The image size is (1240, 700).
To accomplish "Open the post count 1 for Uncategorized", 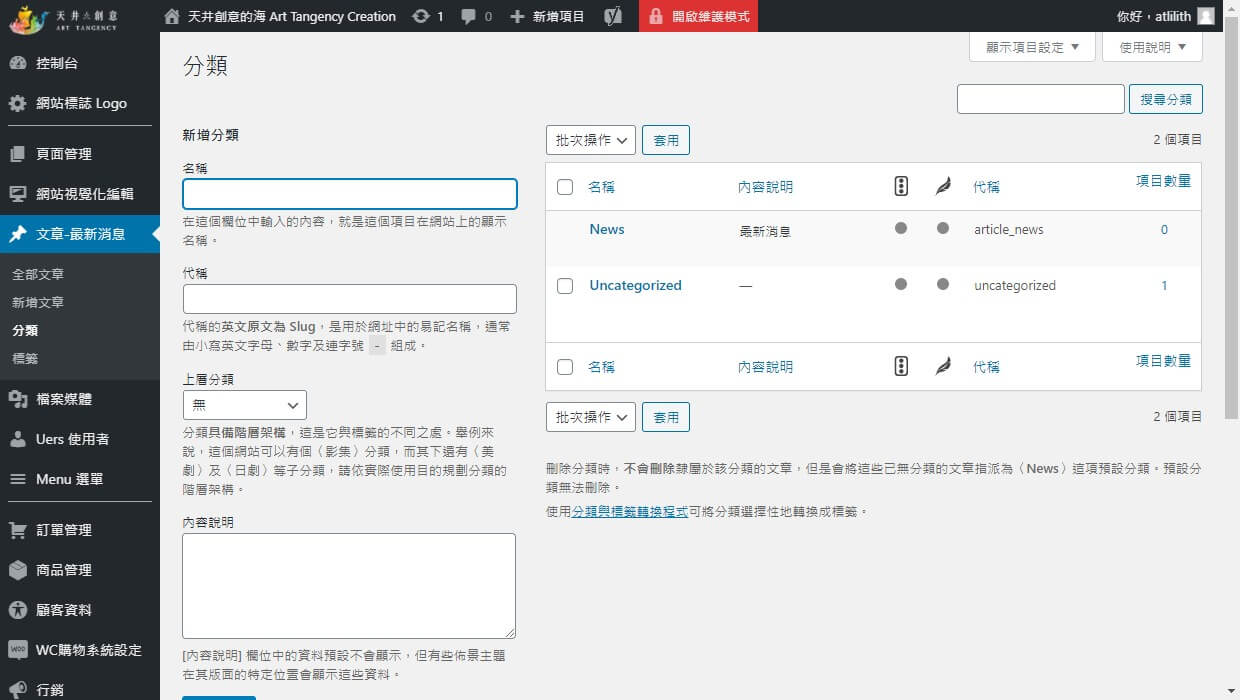I will point(1164,285).
